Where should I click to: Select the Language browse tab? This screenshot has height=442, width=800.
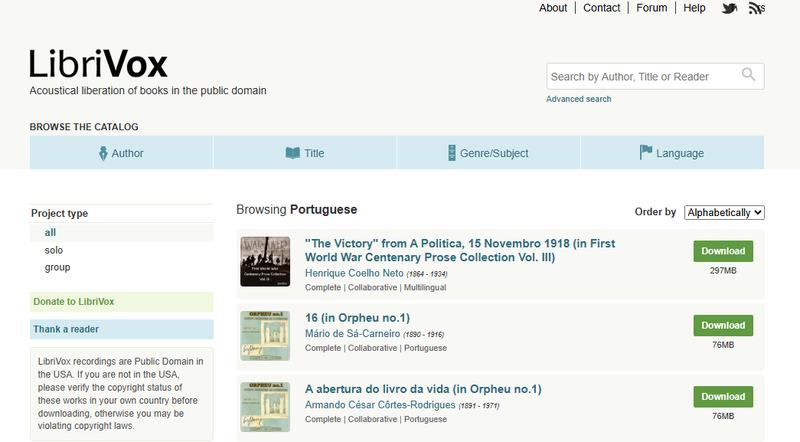coord(672,153)
